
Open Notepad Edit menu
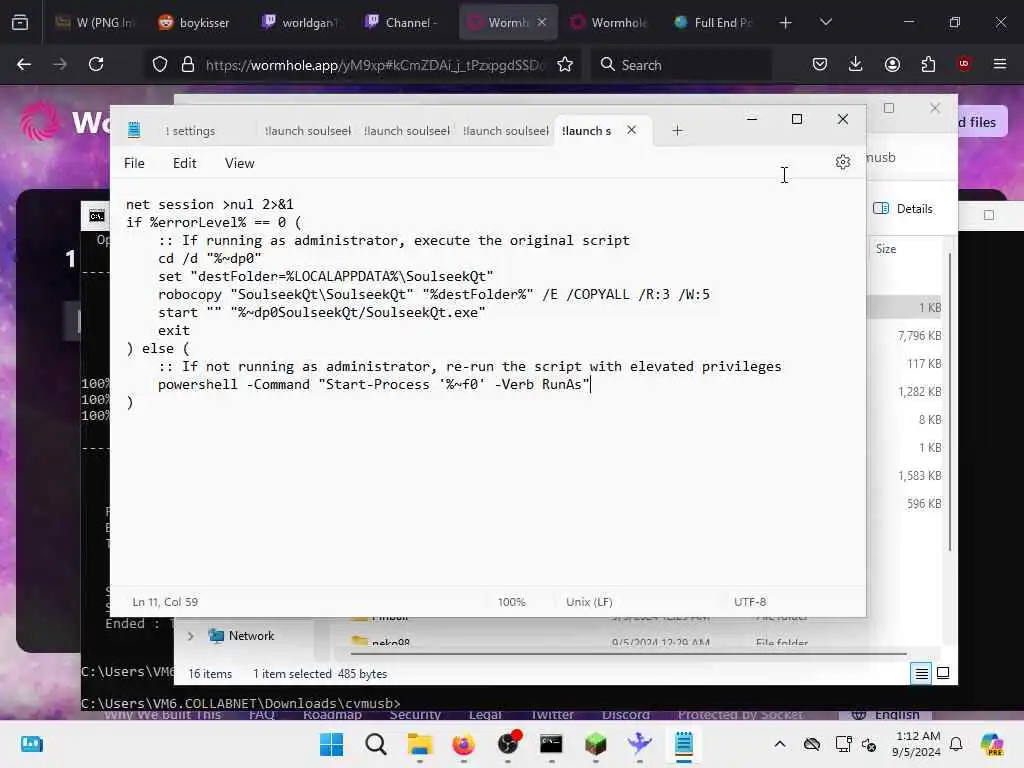(x=184, y=163)
